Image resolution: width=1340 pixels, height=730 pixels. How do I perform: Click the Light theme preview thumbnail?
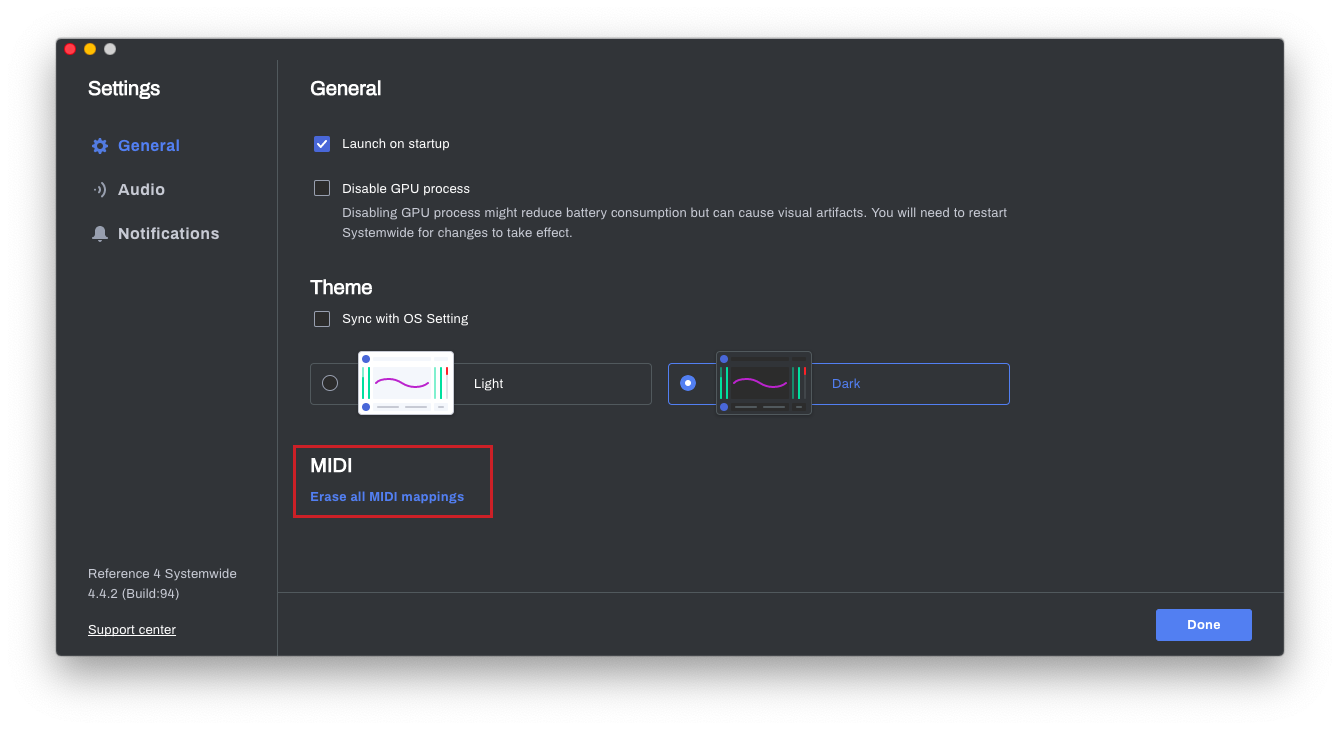click(406, 383)
